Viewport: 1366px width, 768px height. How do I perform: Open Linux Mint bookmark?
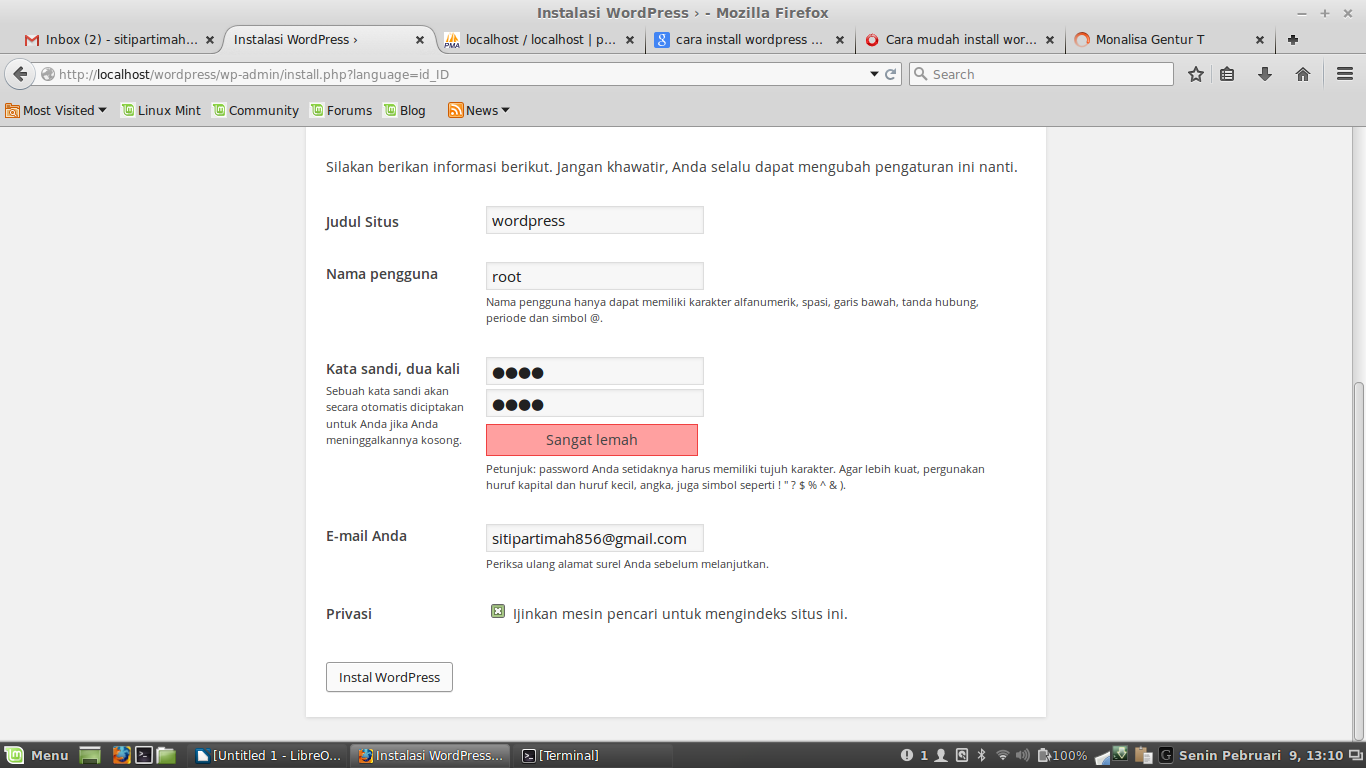(x=161, y=110)
